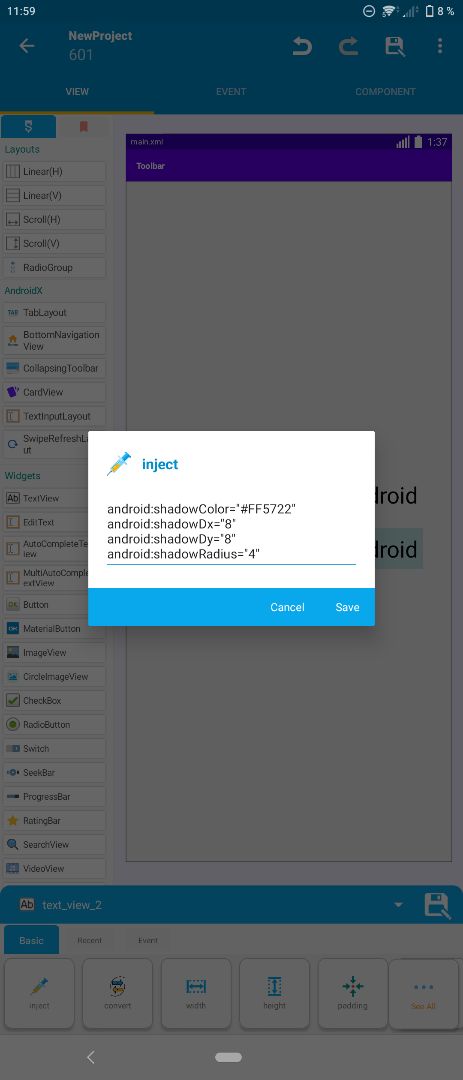Click the save project disk icon
The image size is (463, 1080).
pos(394,46)
